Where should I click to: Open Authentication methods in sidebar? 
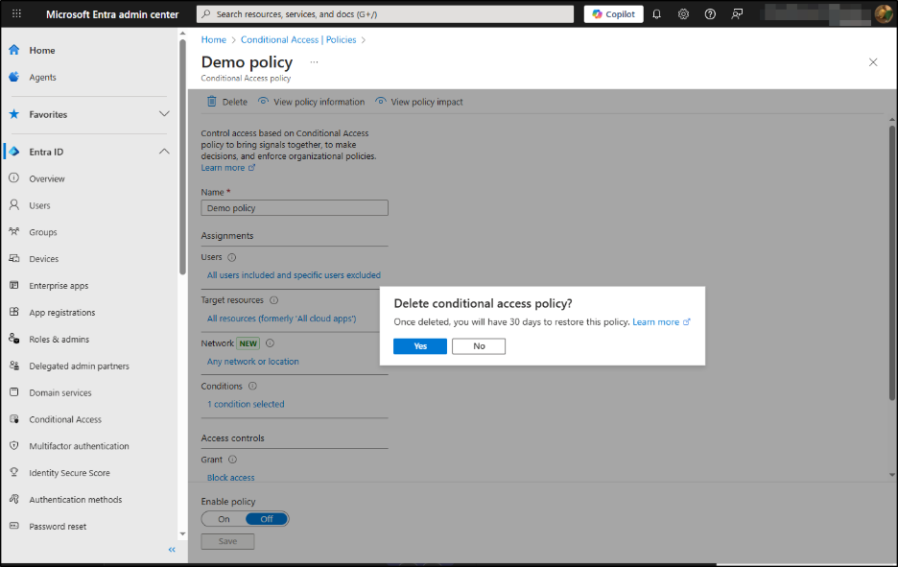tap(76, 499)
